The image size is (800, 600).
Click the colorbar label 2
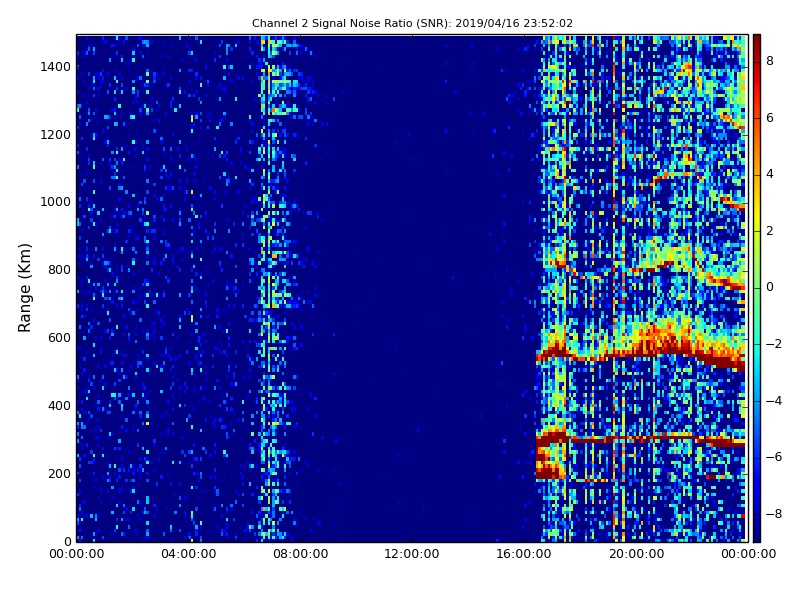tap(770, 231)
